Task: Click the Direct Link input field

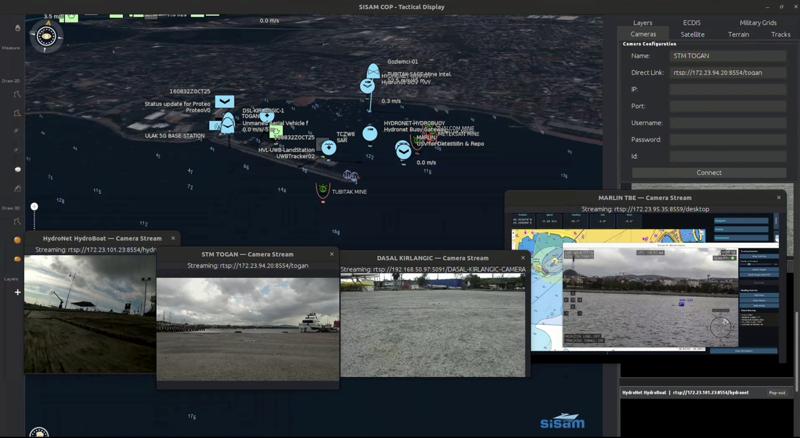Action: tap(727, 73)
